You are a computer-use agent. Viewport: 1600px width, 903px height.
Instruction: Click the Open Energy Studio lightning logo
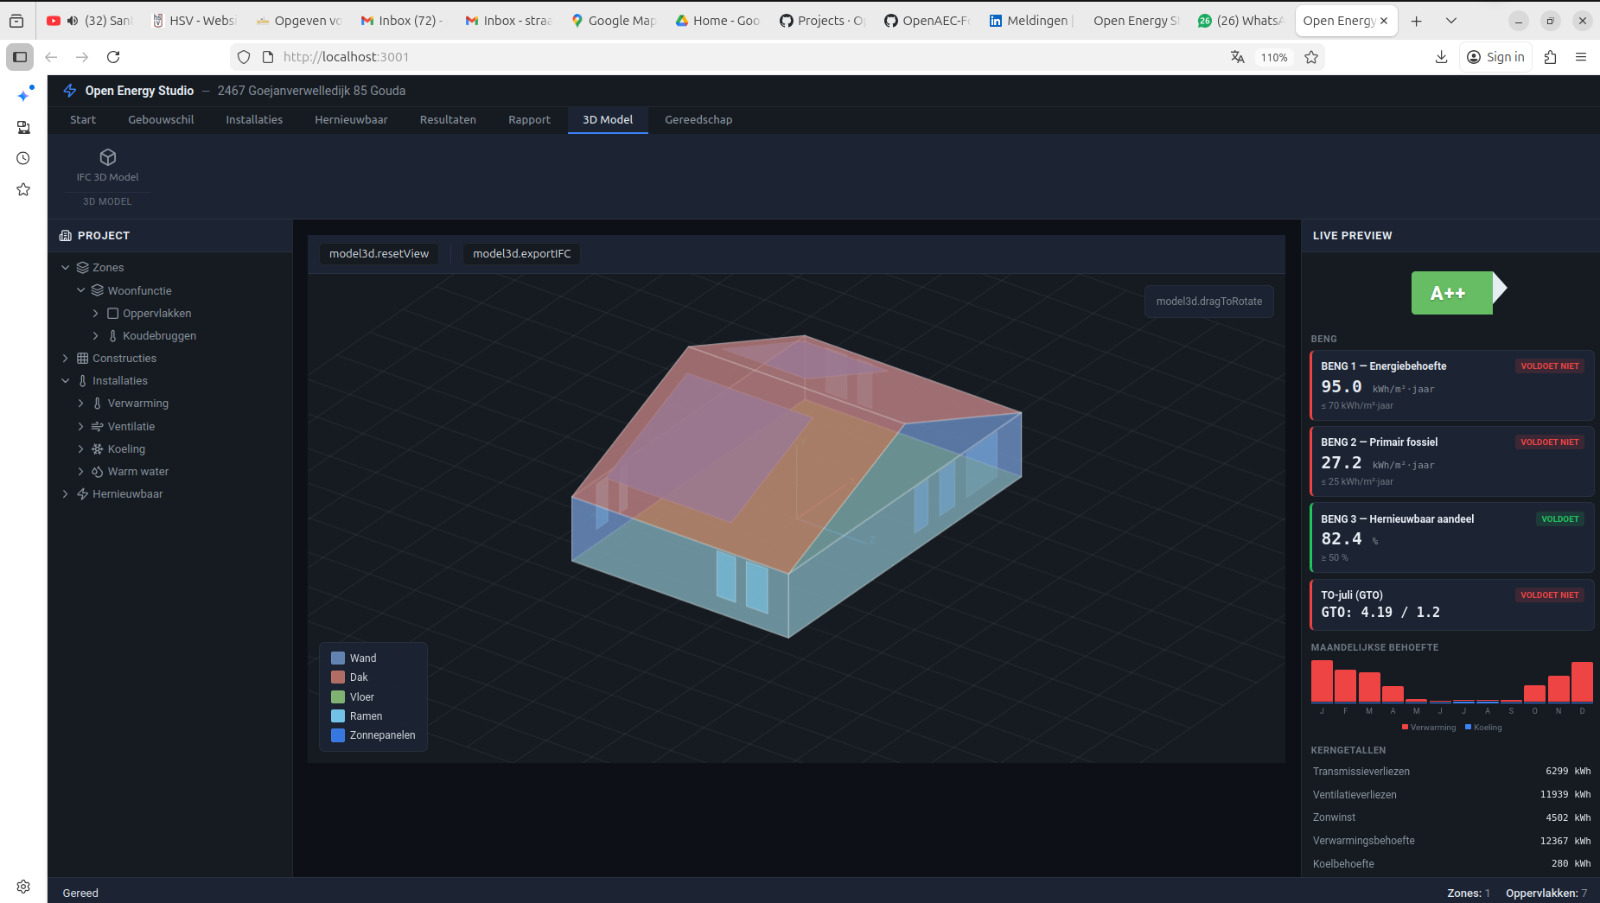[70, 91]
